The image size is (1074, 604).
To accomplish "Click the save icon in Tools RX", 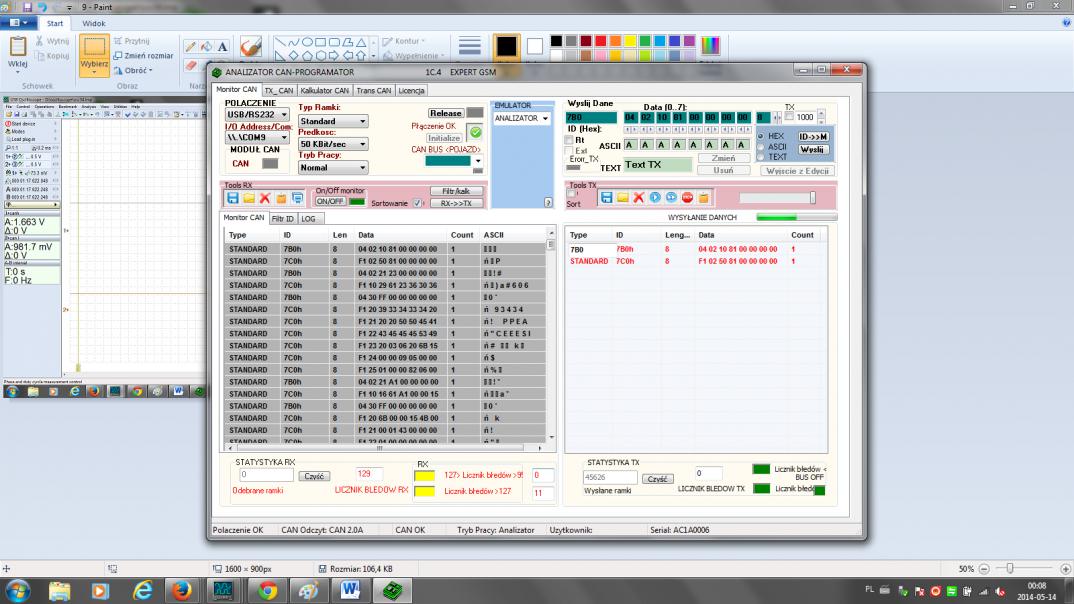I will [x=232, y=198].
